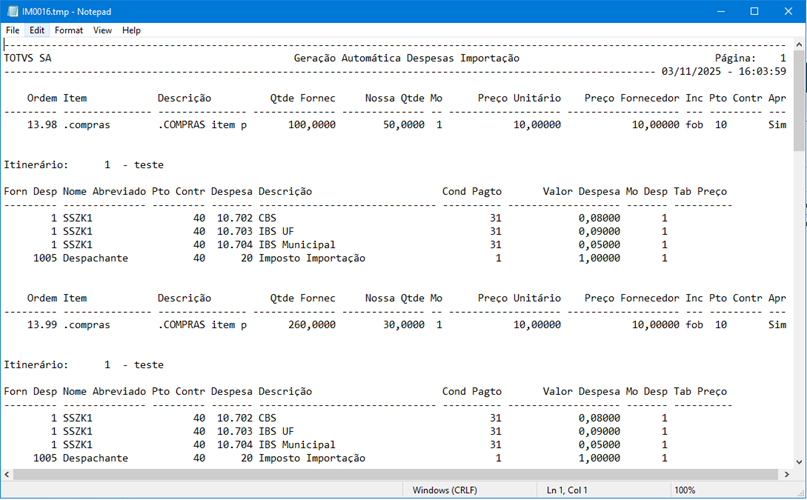807x500 pixels.
Task: Click first '1,00000' despesa value
Action: (x=600, y=258)
